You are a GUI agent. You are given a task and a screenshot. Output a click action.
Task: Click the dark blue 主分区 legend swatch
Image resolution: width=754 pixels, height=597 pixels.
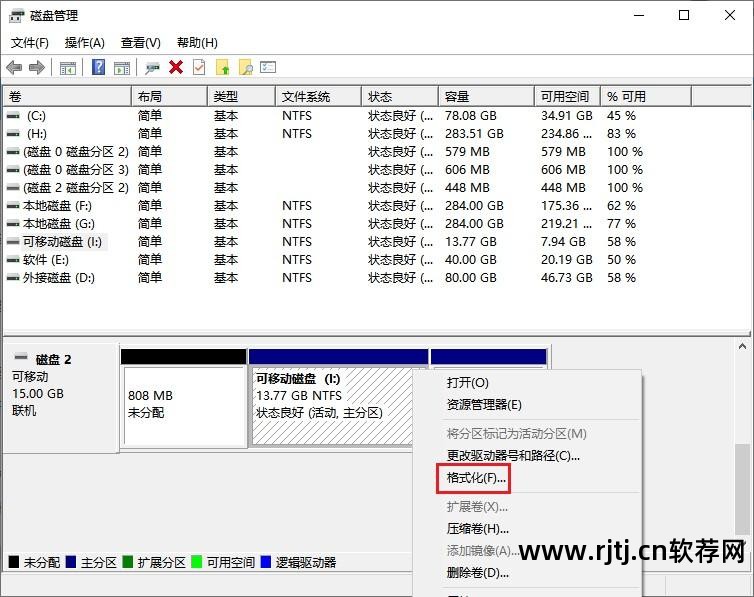pyautogui.click(x=71, y=562)
